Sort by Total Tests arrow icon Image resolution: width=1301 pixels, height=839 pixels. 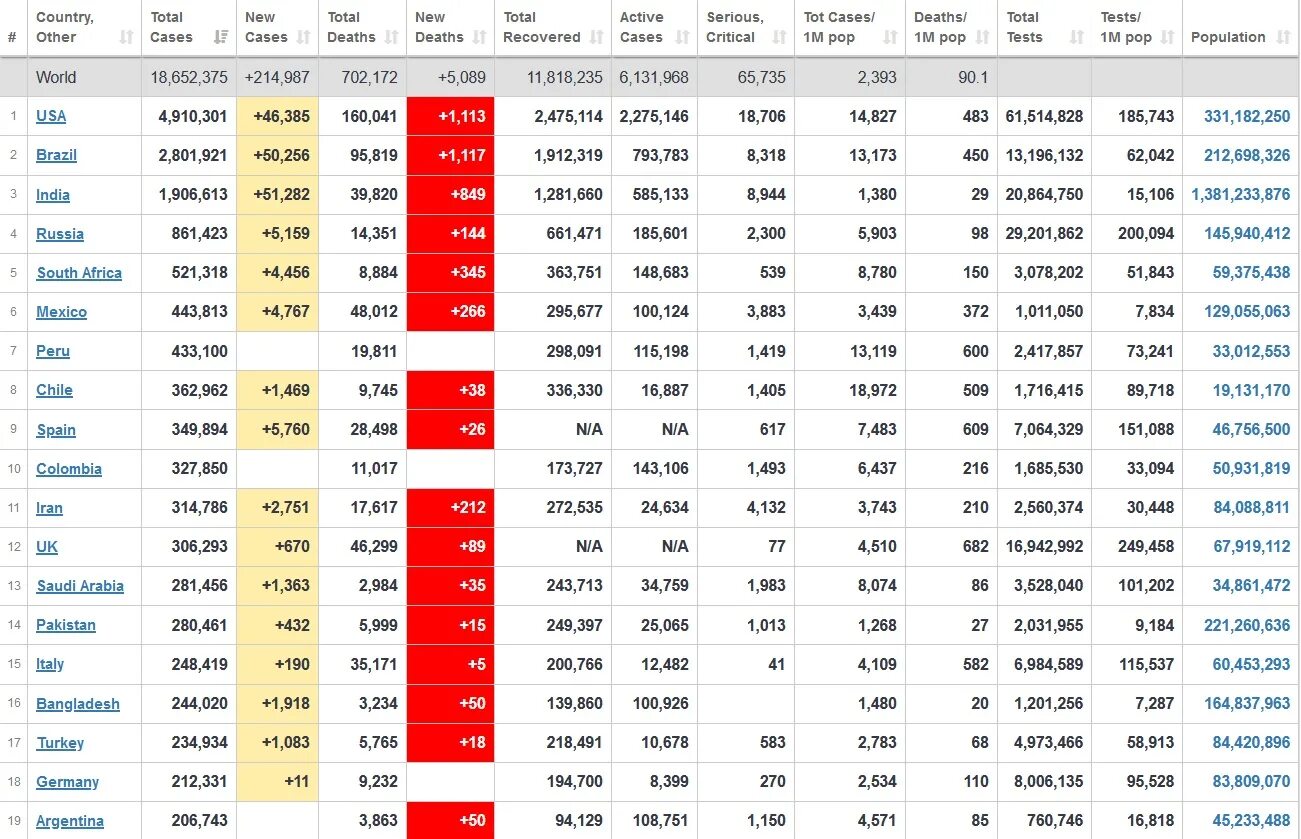(x=1076, y=38)
